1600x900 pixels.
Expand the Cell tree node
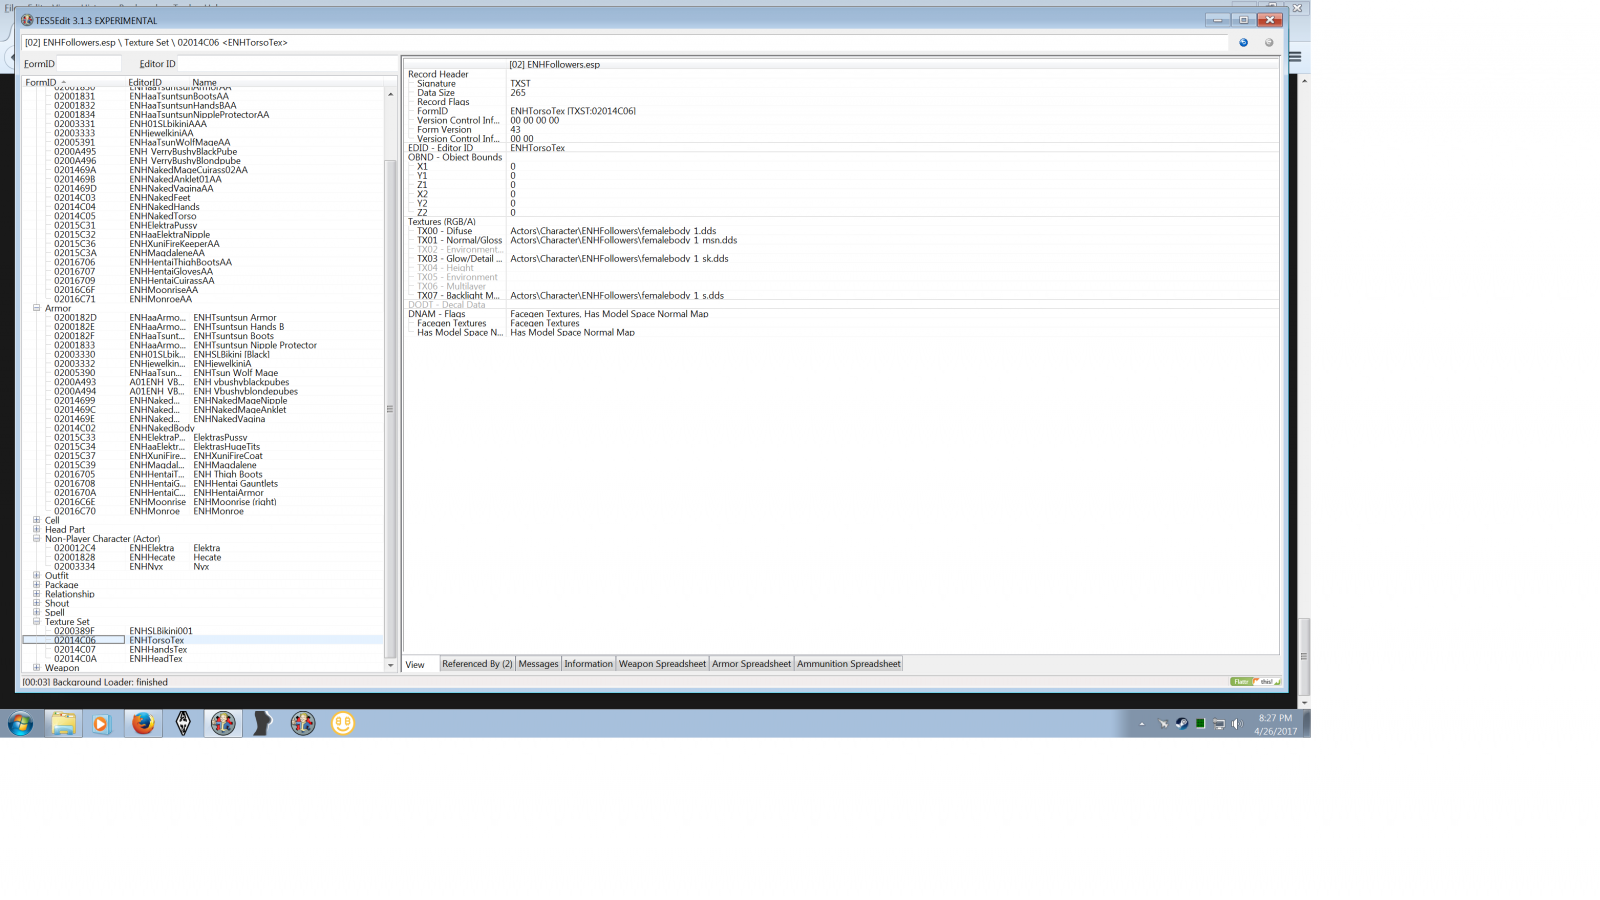click(37, 520)
